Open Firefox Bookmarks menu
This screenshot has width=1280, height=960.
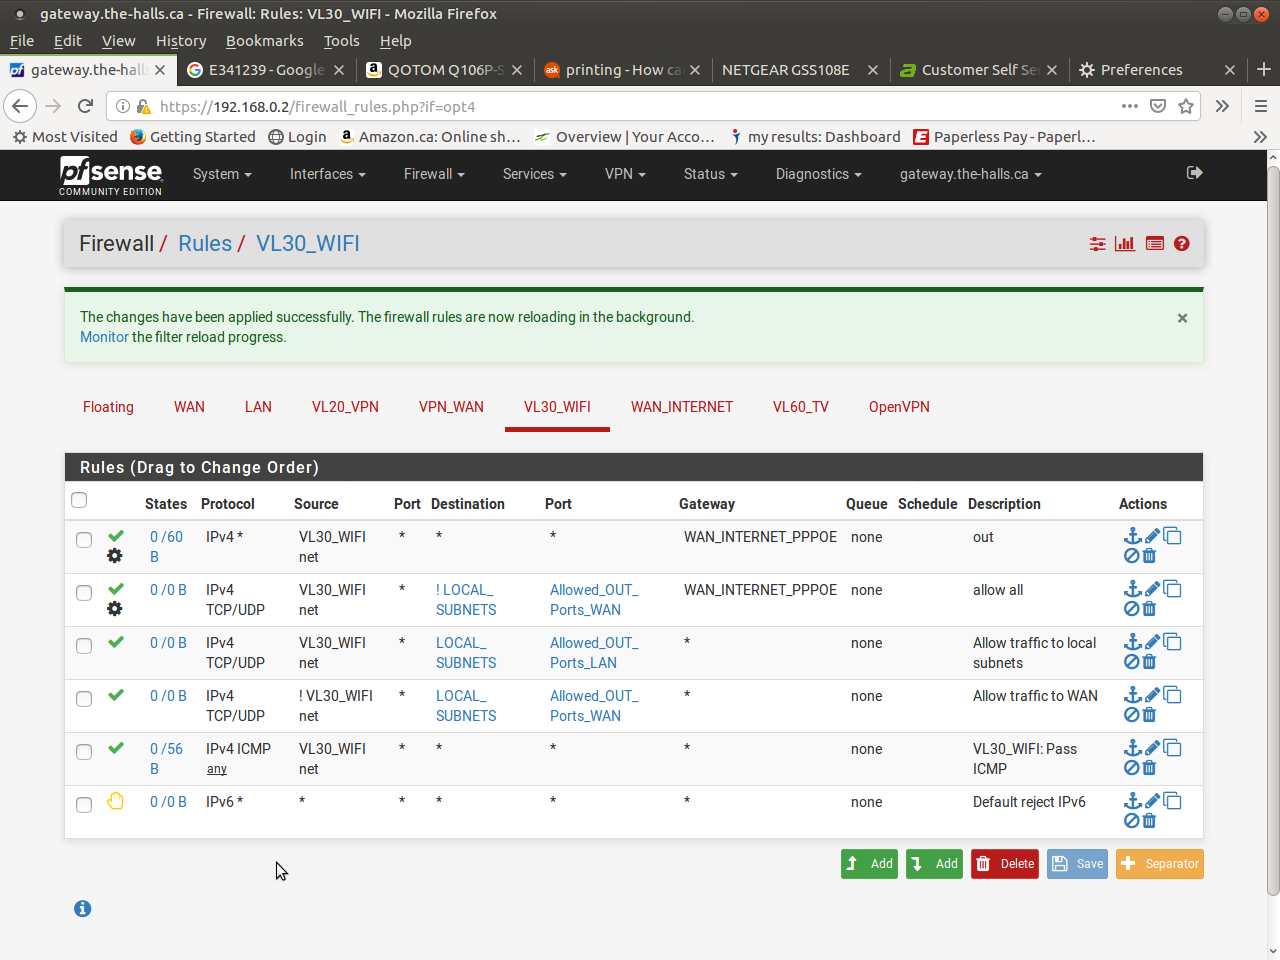264,41
